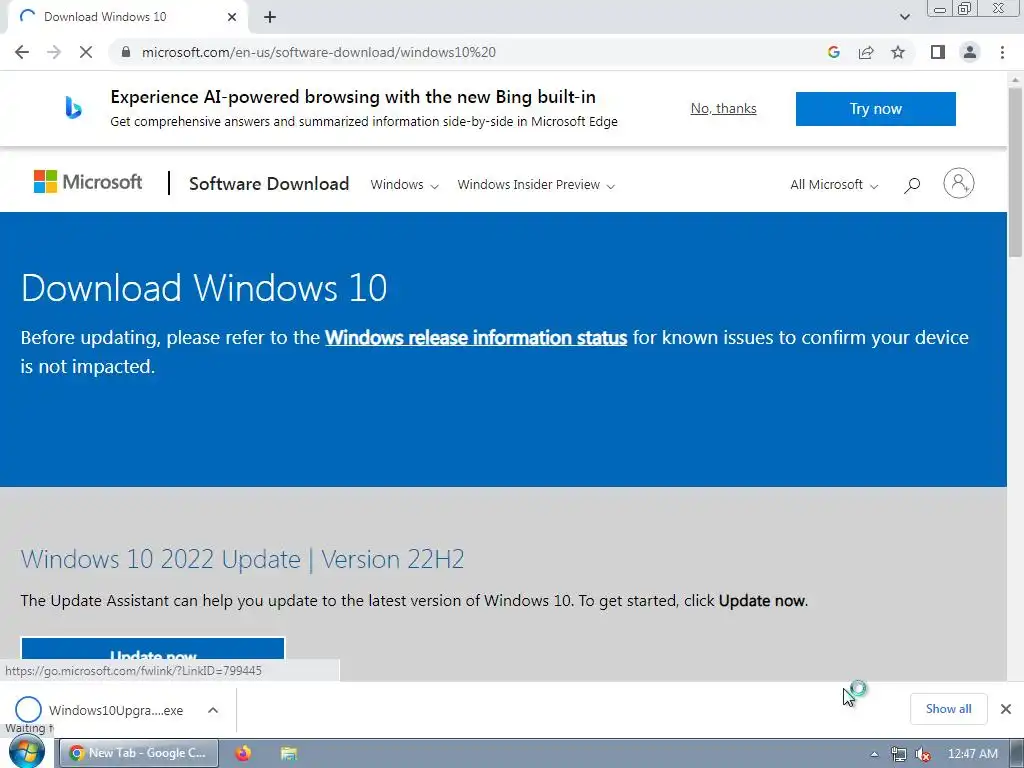Stop loading the page
Screen dimensions: 1024x768
click(86, 52)
